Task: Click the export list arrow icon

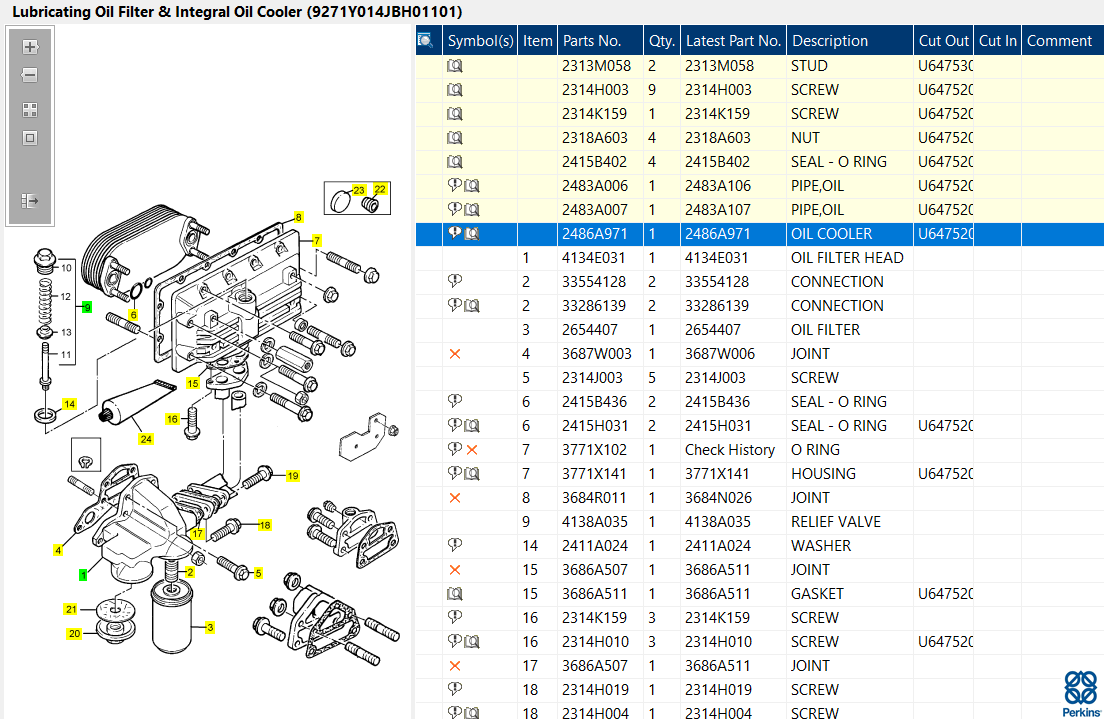Action: 30,201
